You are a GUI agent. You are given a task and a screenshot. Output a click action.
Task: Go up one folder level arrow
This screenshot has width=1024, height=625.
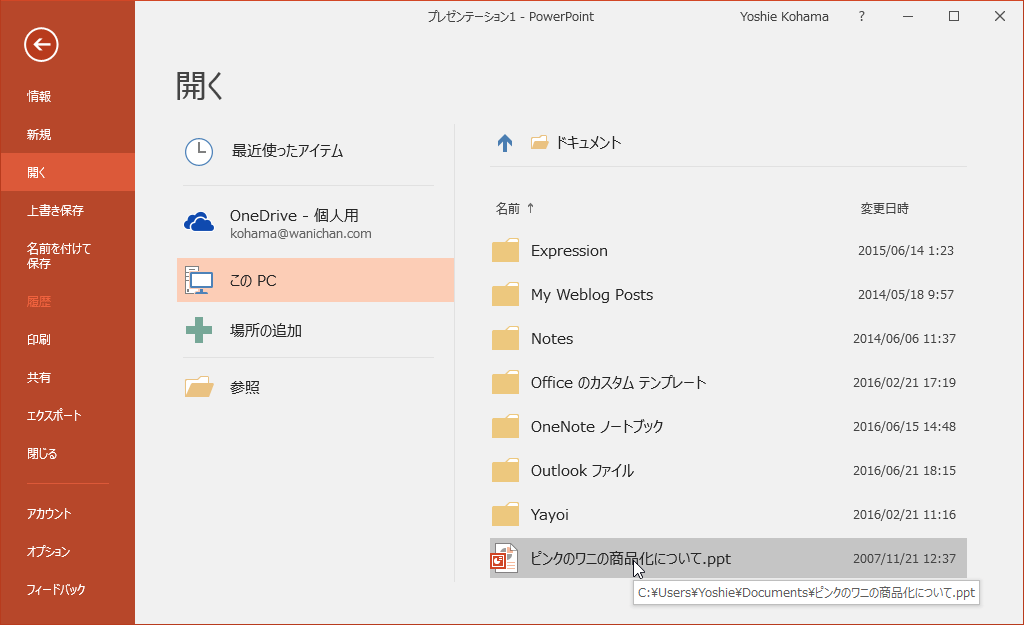coord(505,143)
